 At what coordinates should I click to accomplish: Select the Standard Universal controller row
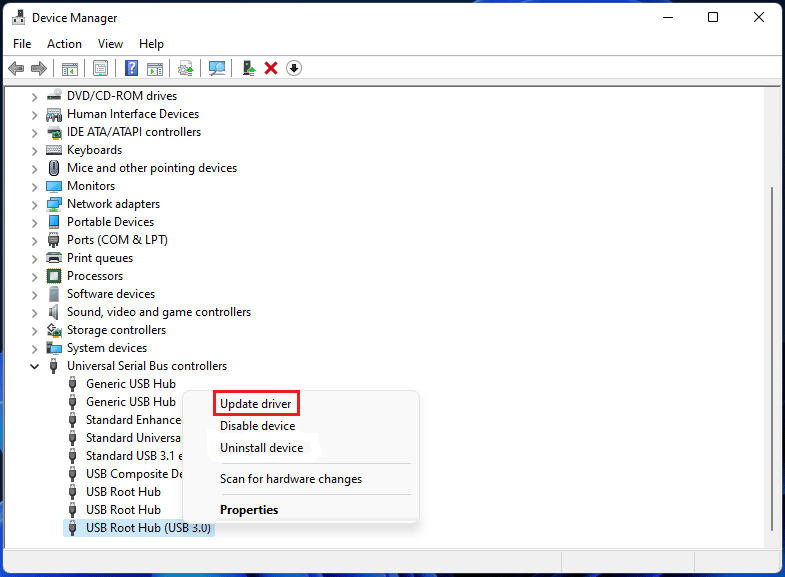pyautogui.click(x=134, y=438)
